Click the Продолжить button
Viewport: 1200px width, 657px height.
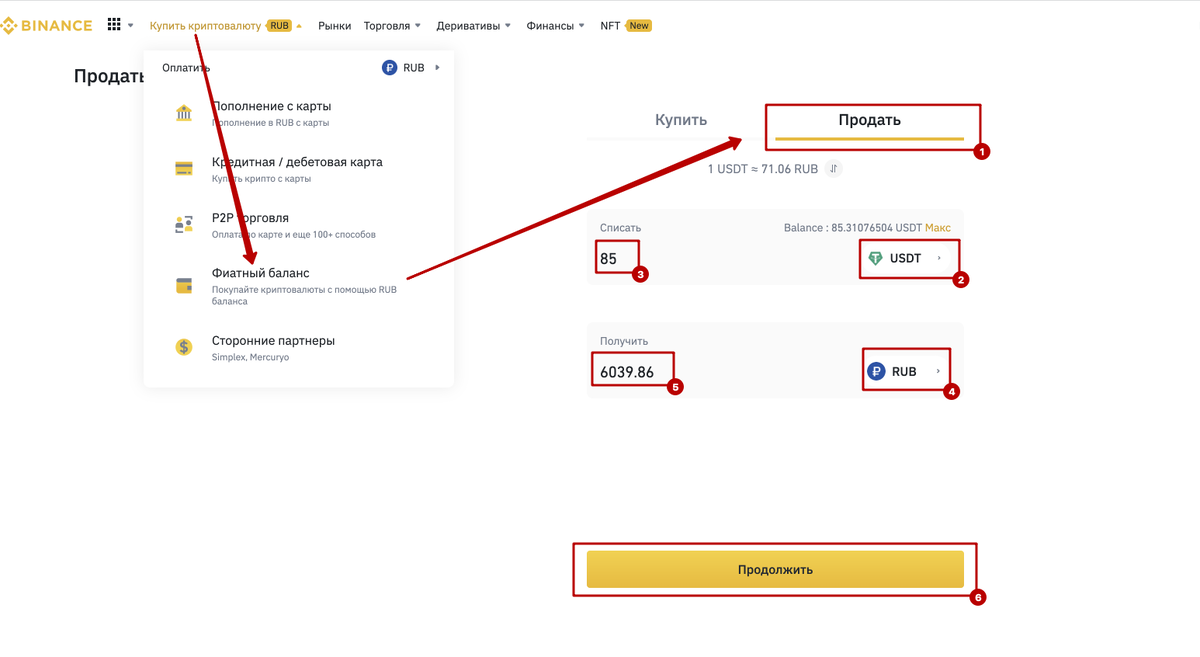point(775,569)
